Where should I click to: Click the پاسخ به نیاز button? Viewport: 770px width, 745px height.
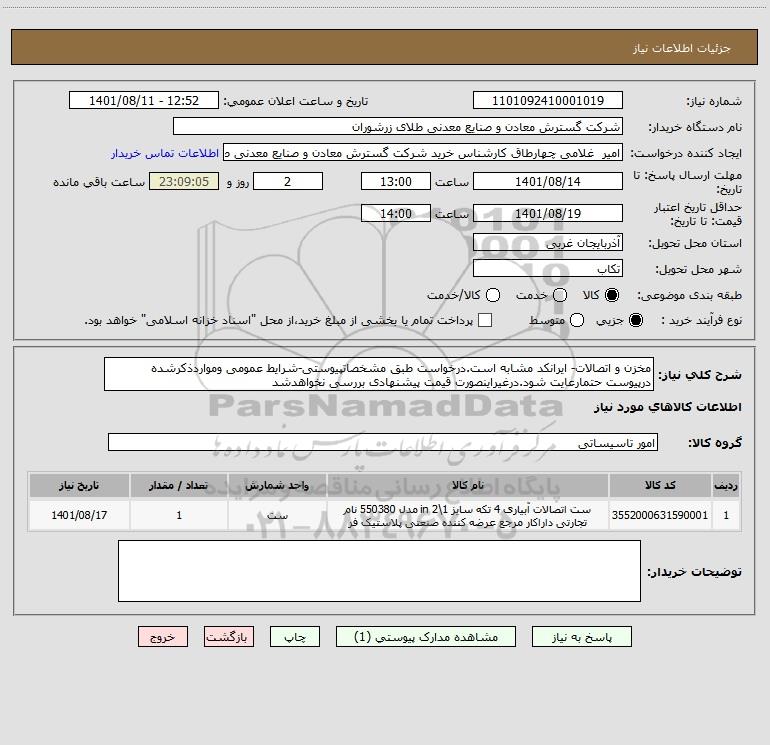click(581, 636)
